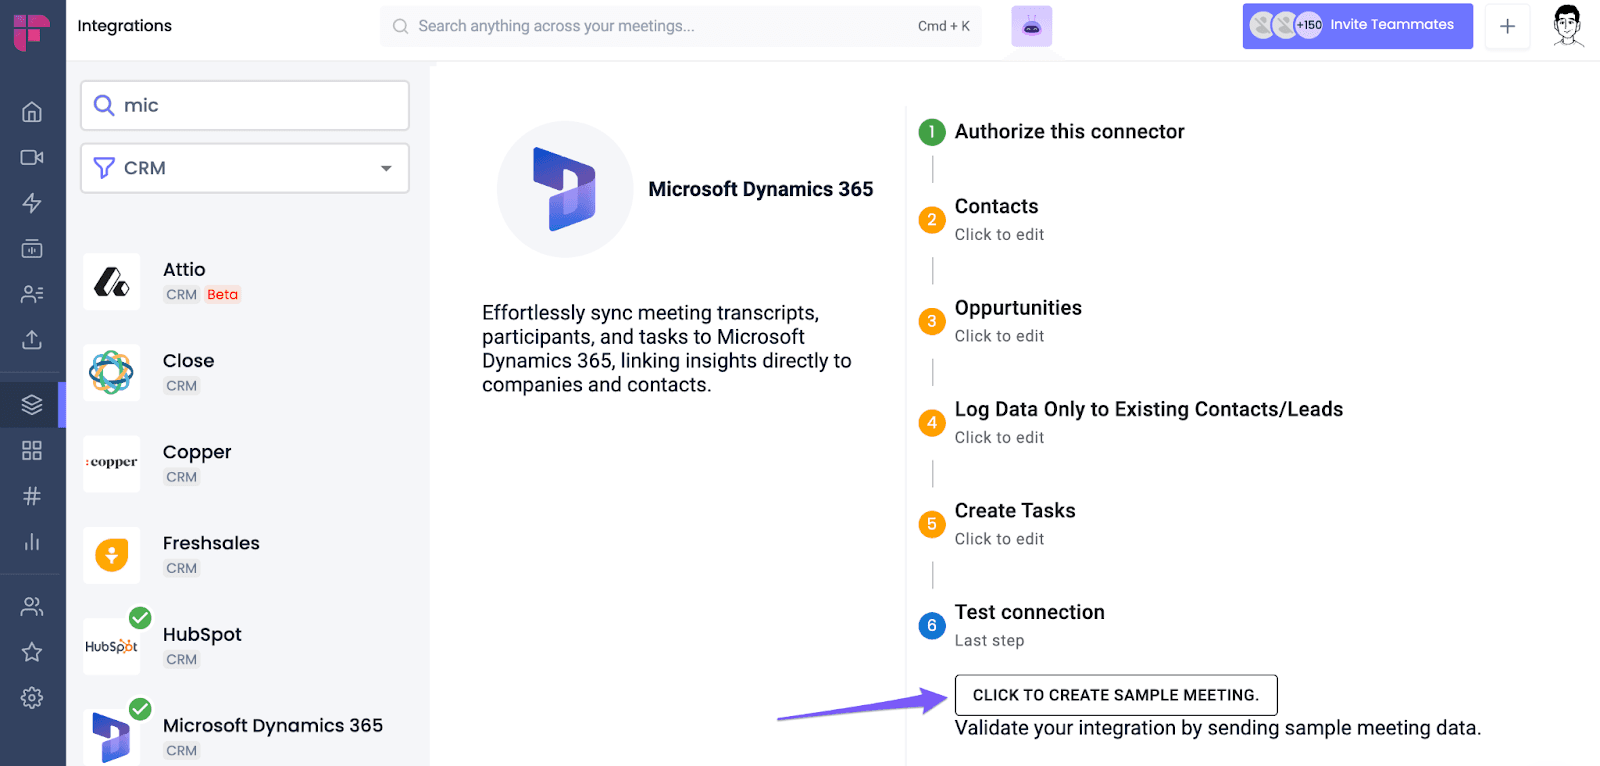Click 'Click to edit' under Contacts

pos(999,235)
